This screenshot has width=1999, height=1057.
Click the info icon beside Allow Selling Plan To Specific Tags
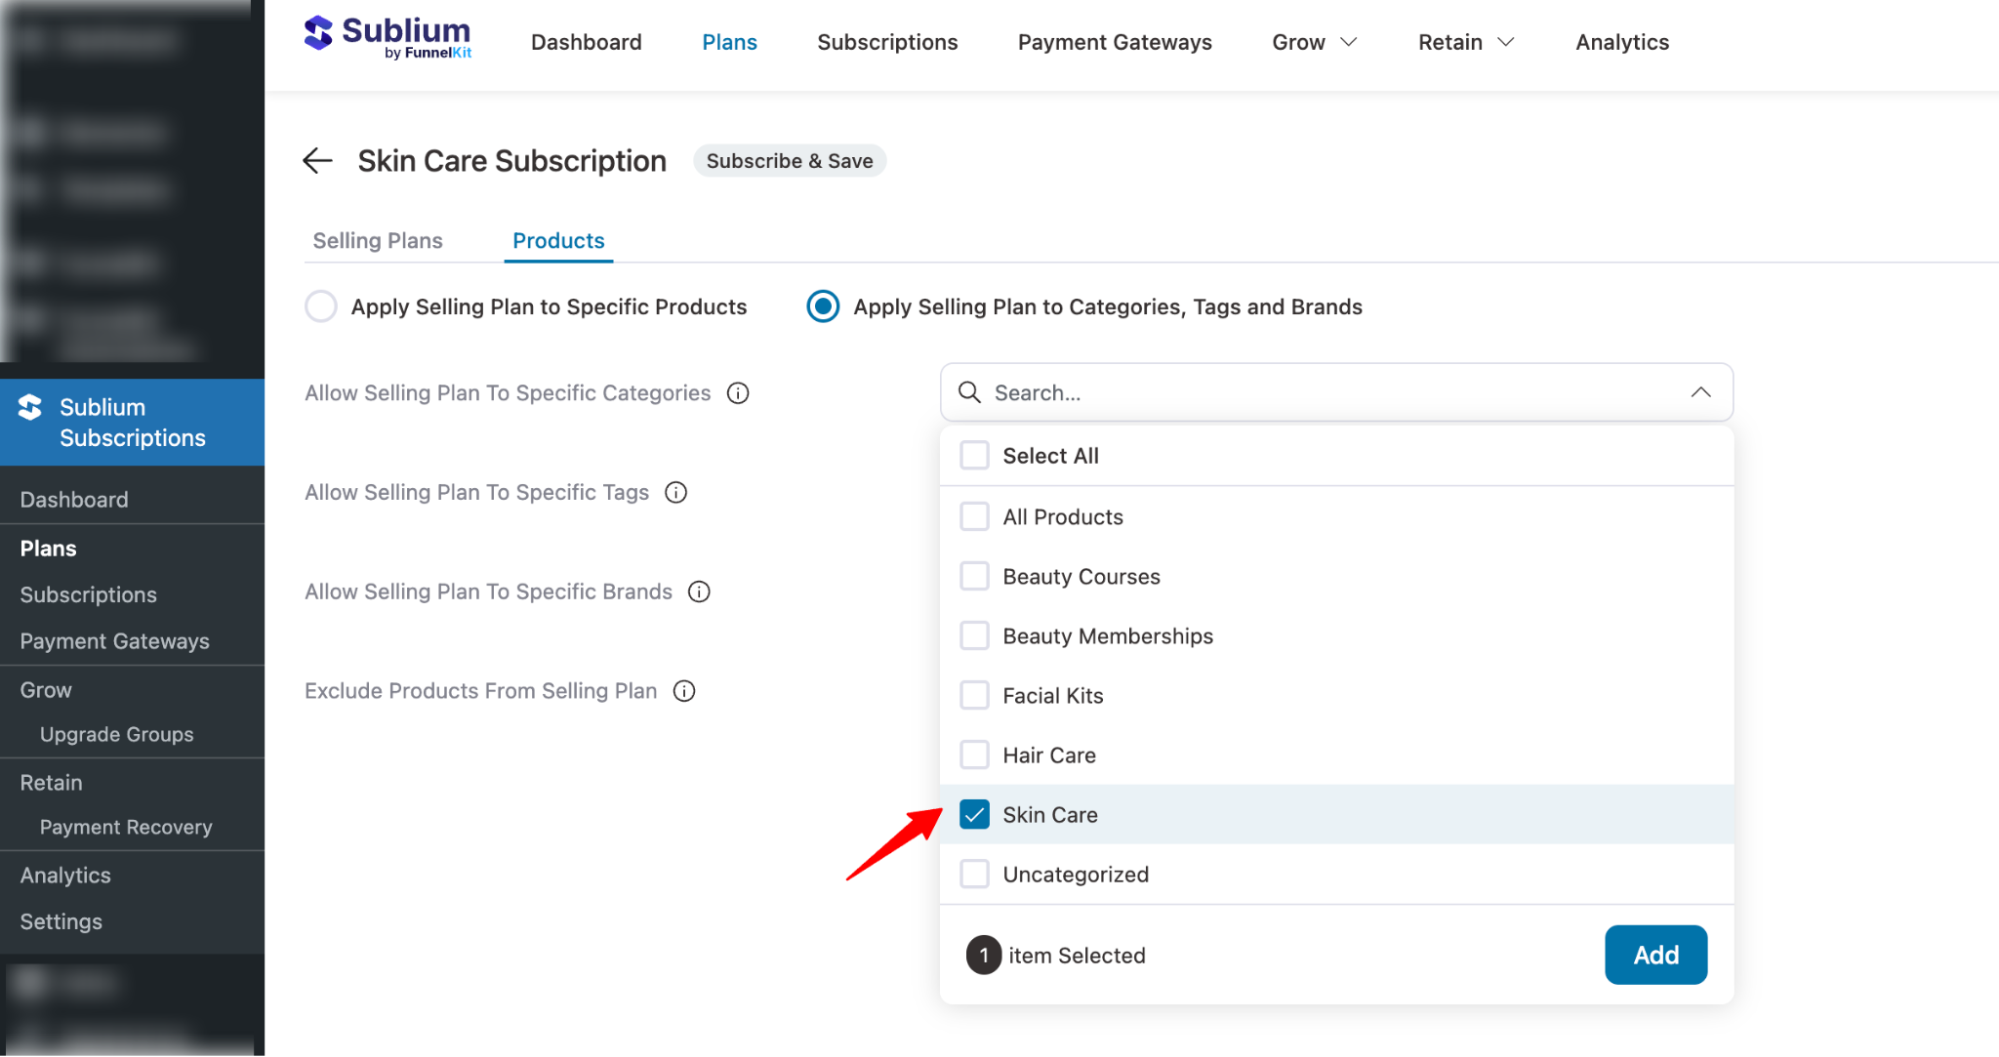click(676, 492)
